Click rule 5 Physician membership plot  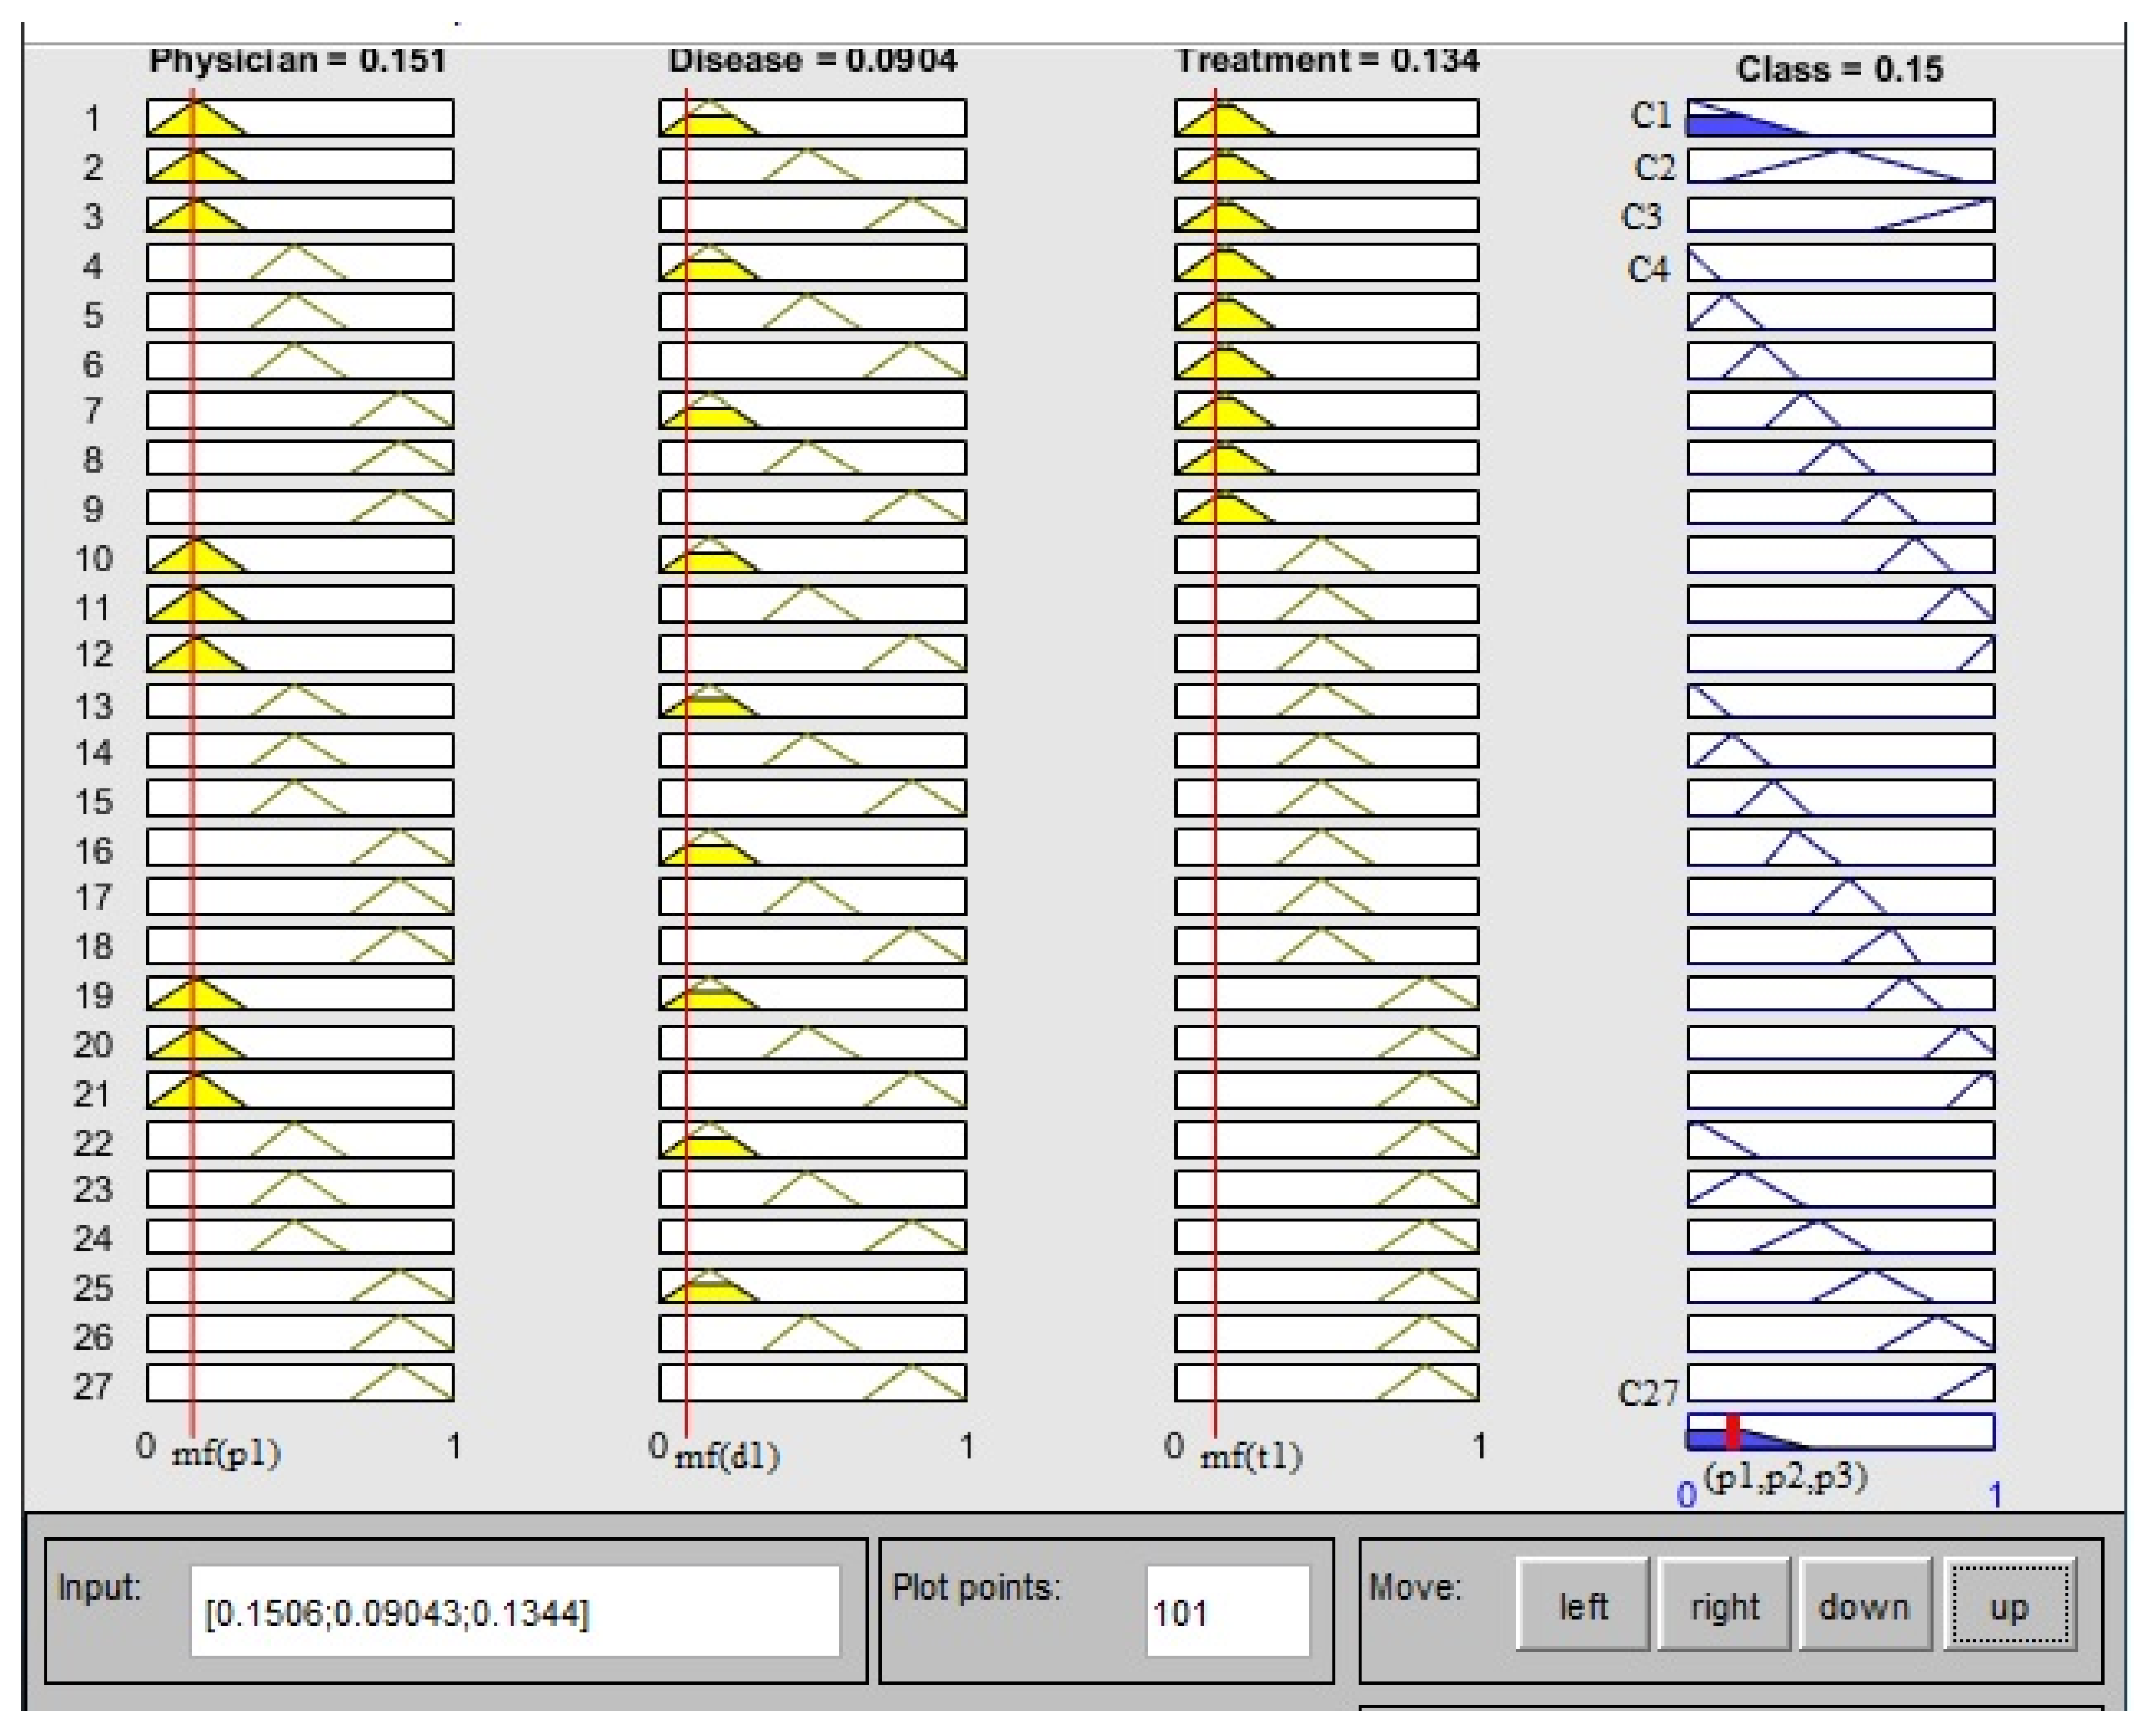[x=300, y=311]
